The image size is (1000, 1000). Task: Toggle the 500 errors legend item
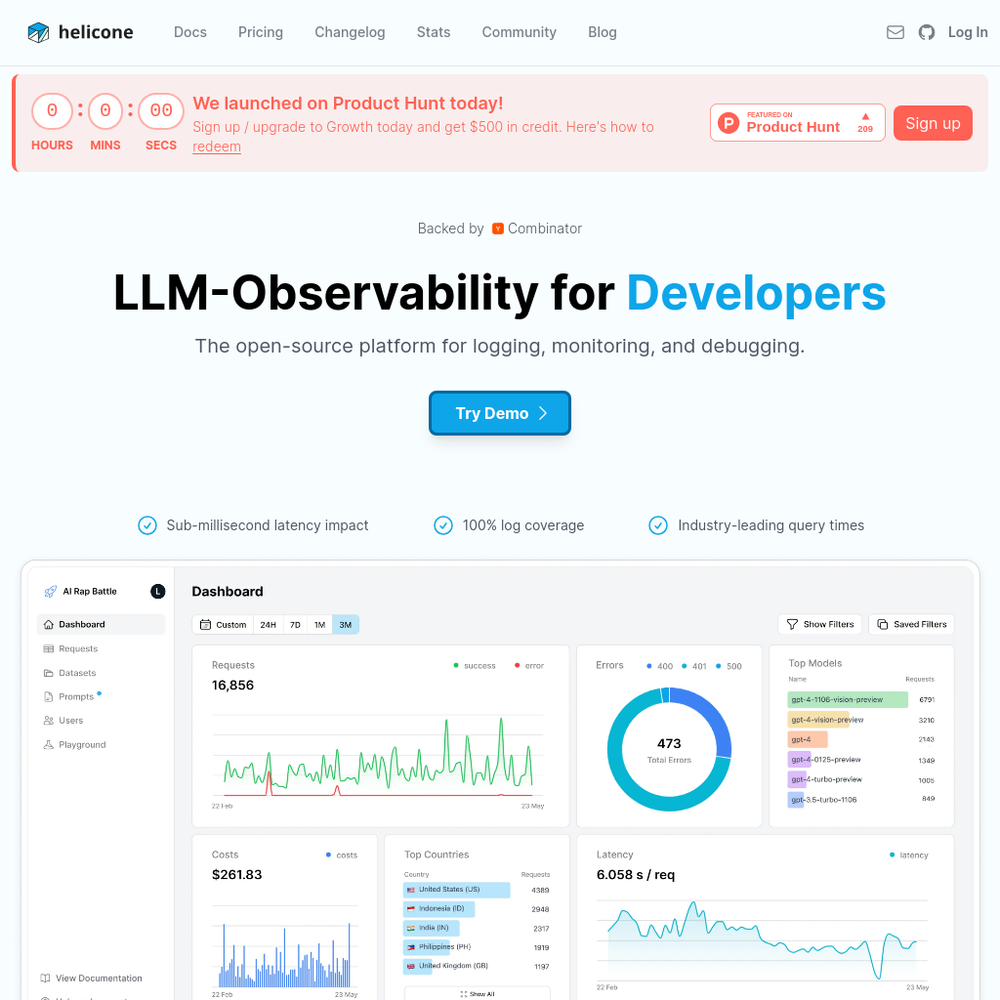coord(728,666)
